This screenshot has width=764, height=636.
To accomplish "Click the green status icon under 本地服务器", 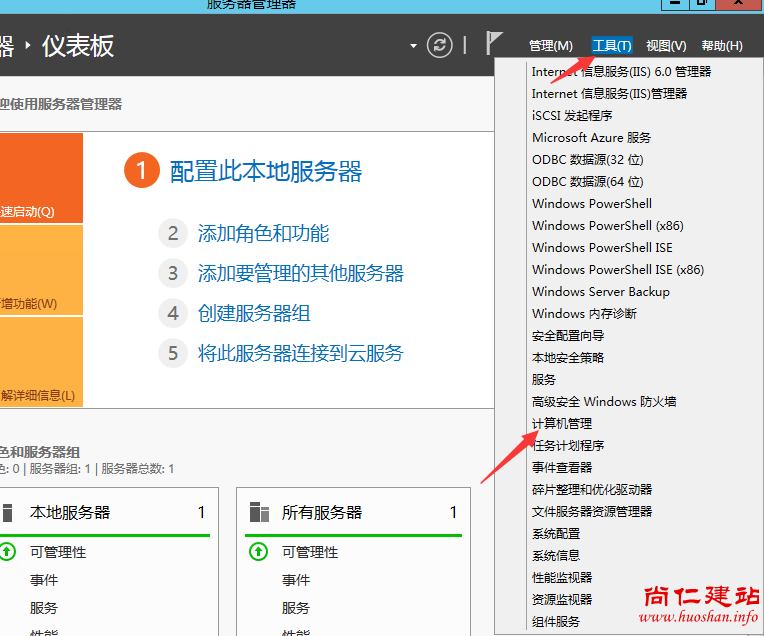I will [x=8, y=552].
